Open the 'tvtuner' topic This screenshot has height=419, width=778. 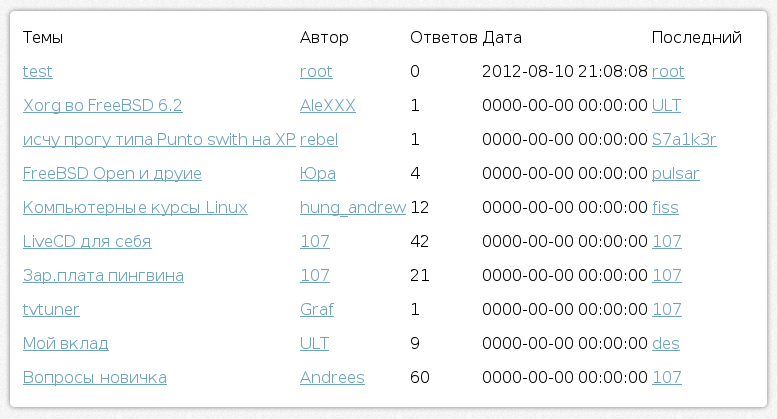(x=51, y=310)
